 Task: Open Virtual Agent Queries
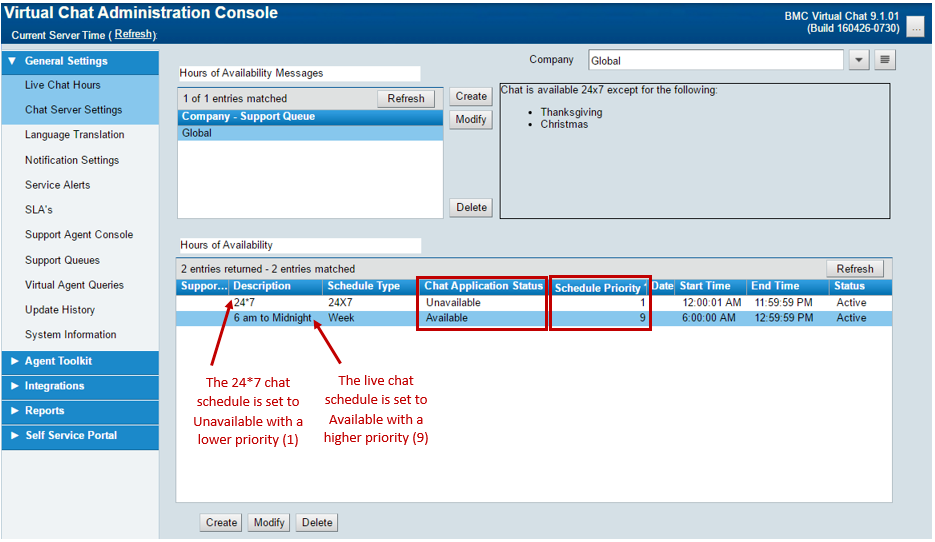74,286
